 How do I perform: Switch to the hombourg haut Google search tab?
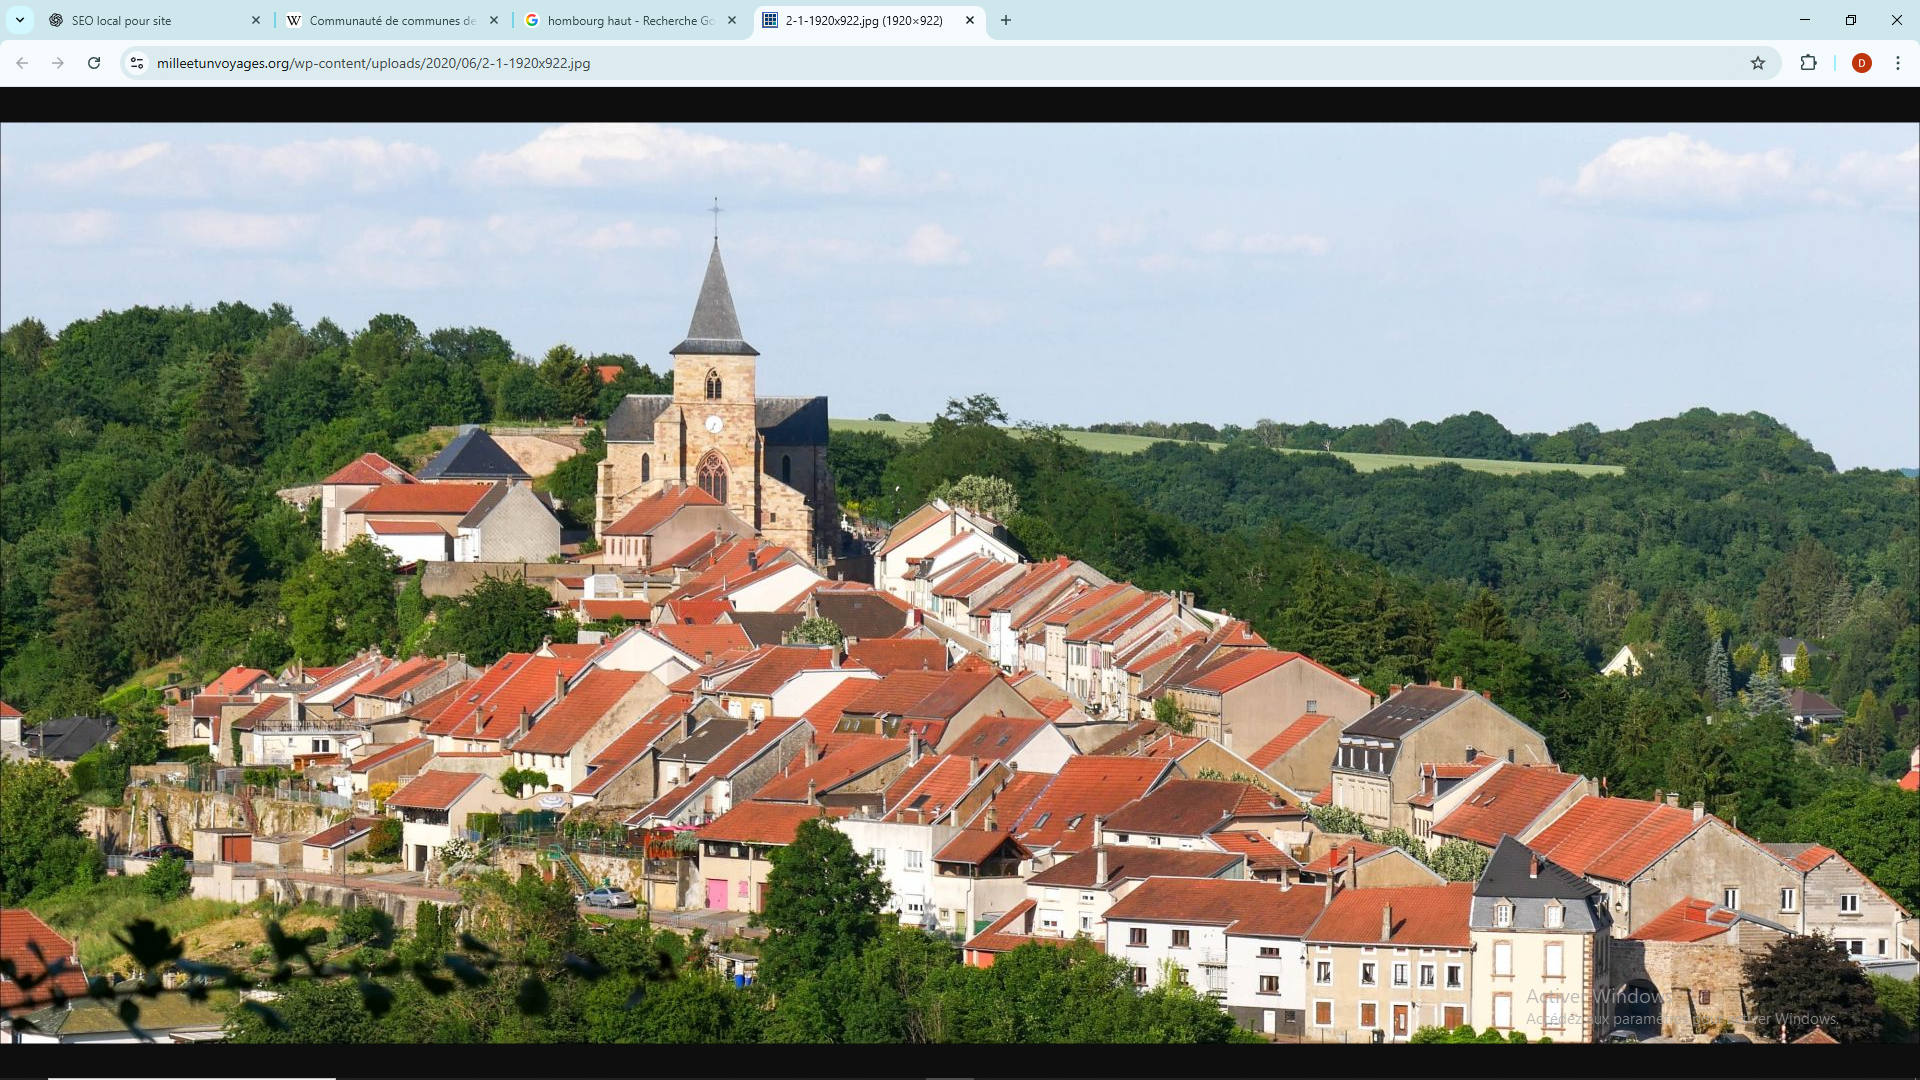(x=630, y=20)
